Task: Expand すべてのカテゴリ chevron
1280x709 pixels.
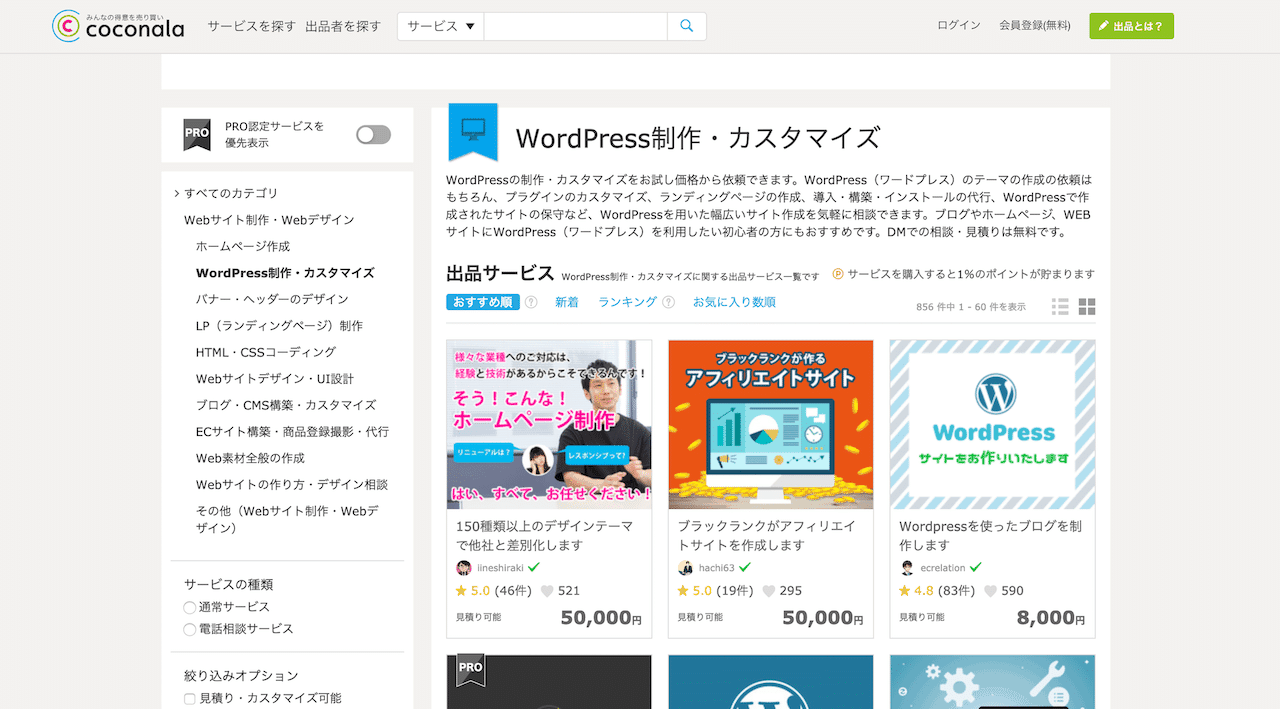Action: pyautogui.click(x=177, y=193)
